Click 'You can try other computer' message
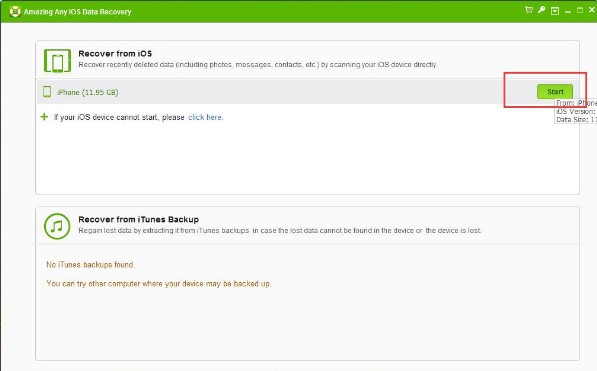Image resolution: width=597 pixels, height=371 pixels. pos(158,283)
